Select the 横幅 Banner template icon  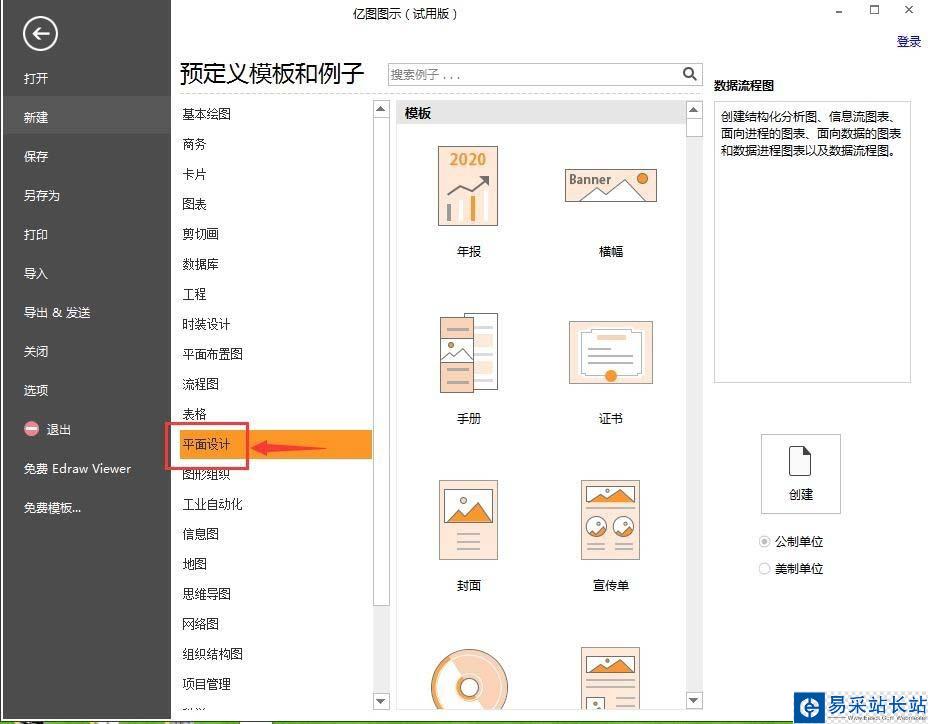coord(611,185)
